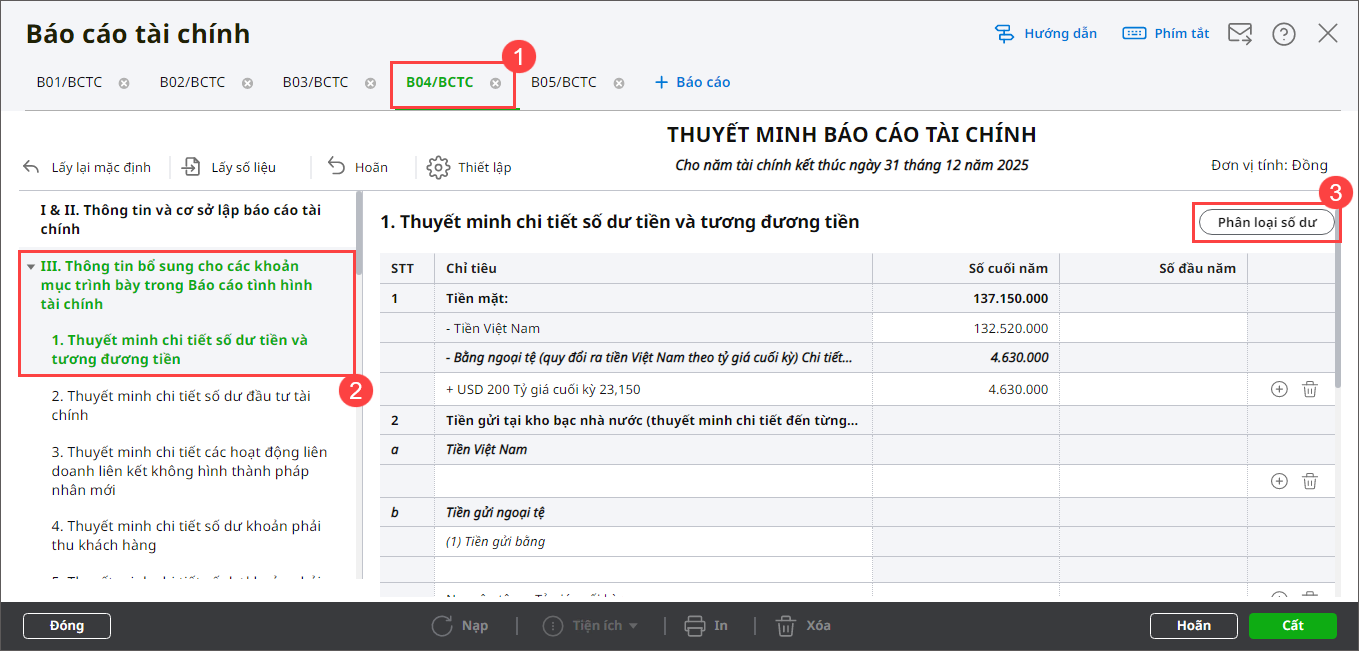Click the add row icon on USD 200 row
The width and height of the screenshot is (1359, 651).
pos(1279,389)
